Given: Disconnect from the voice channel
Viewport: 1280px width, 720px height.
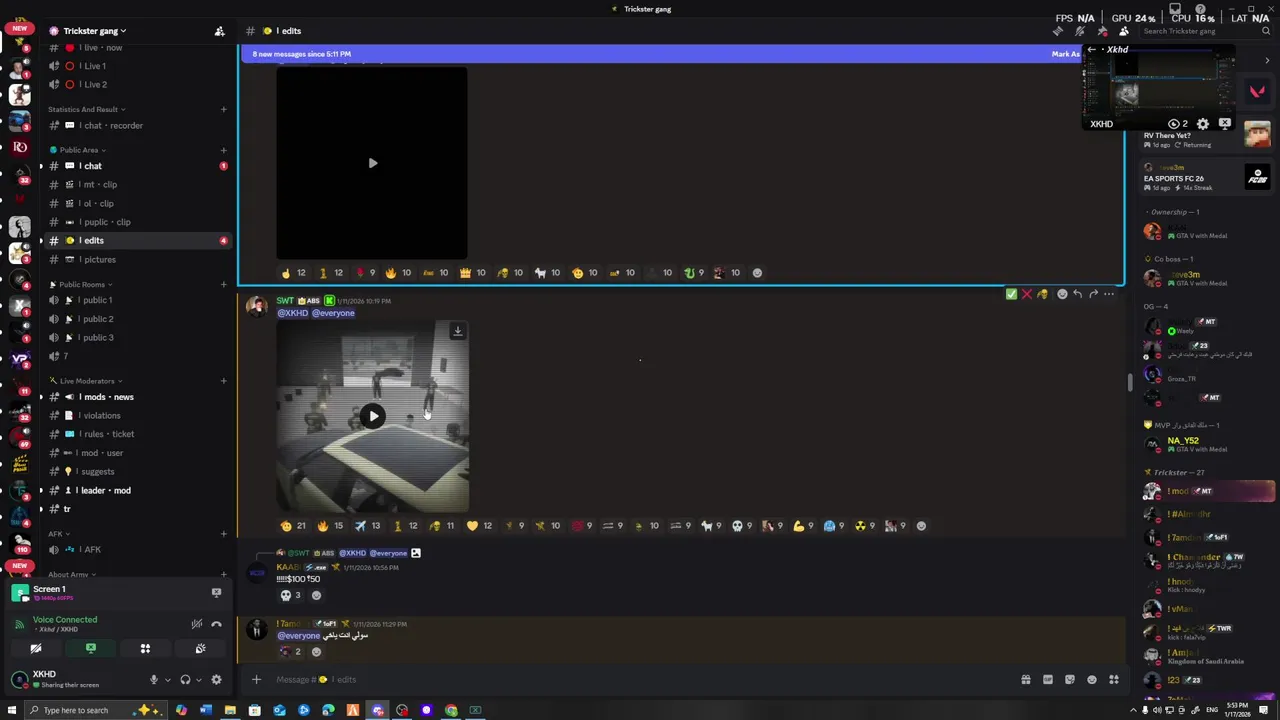Looking at the screenshot, I should (x=216, y=624).
